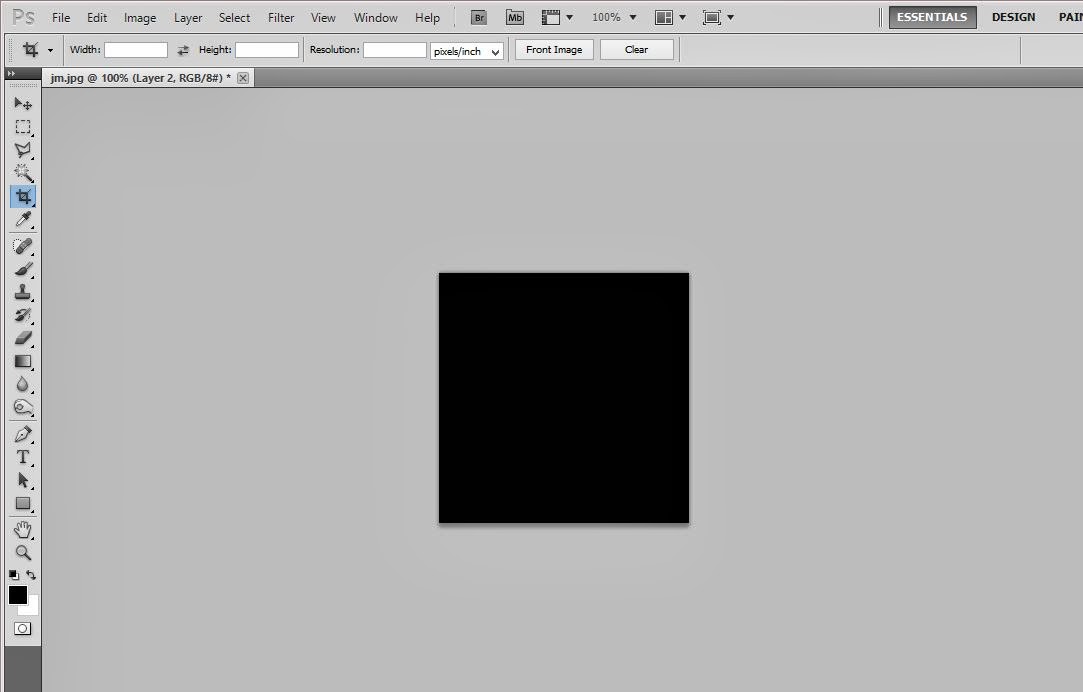1083x692 pixels.
Task: Select the Crop tool in toolbox
Action: click(23, 196)
